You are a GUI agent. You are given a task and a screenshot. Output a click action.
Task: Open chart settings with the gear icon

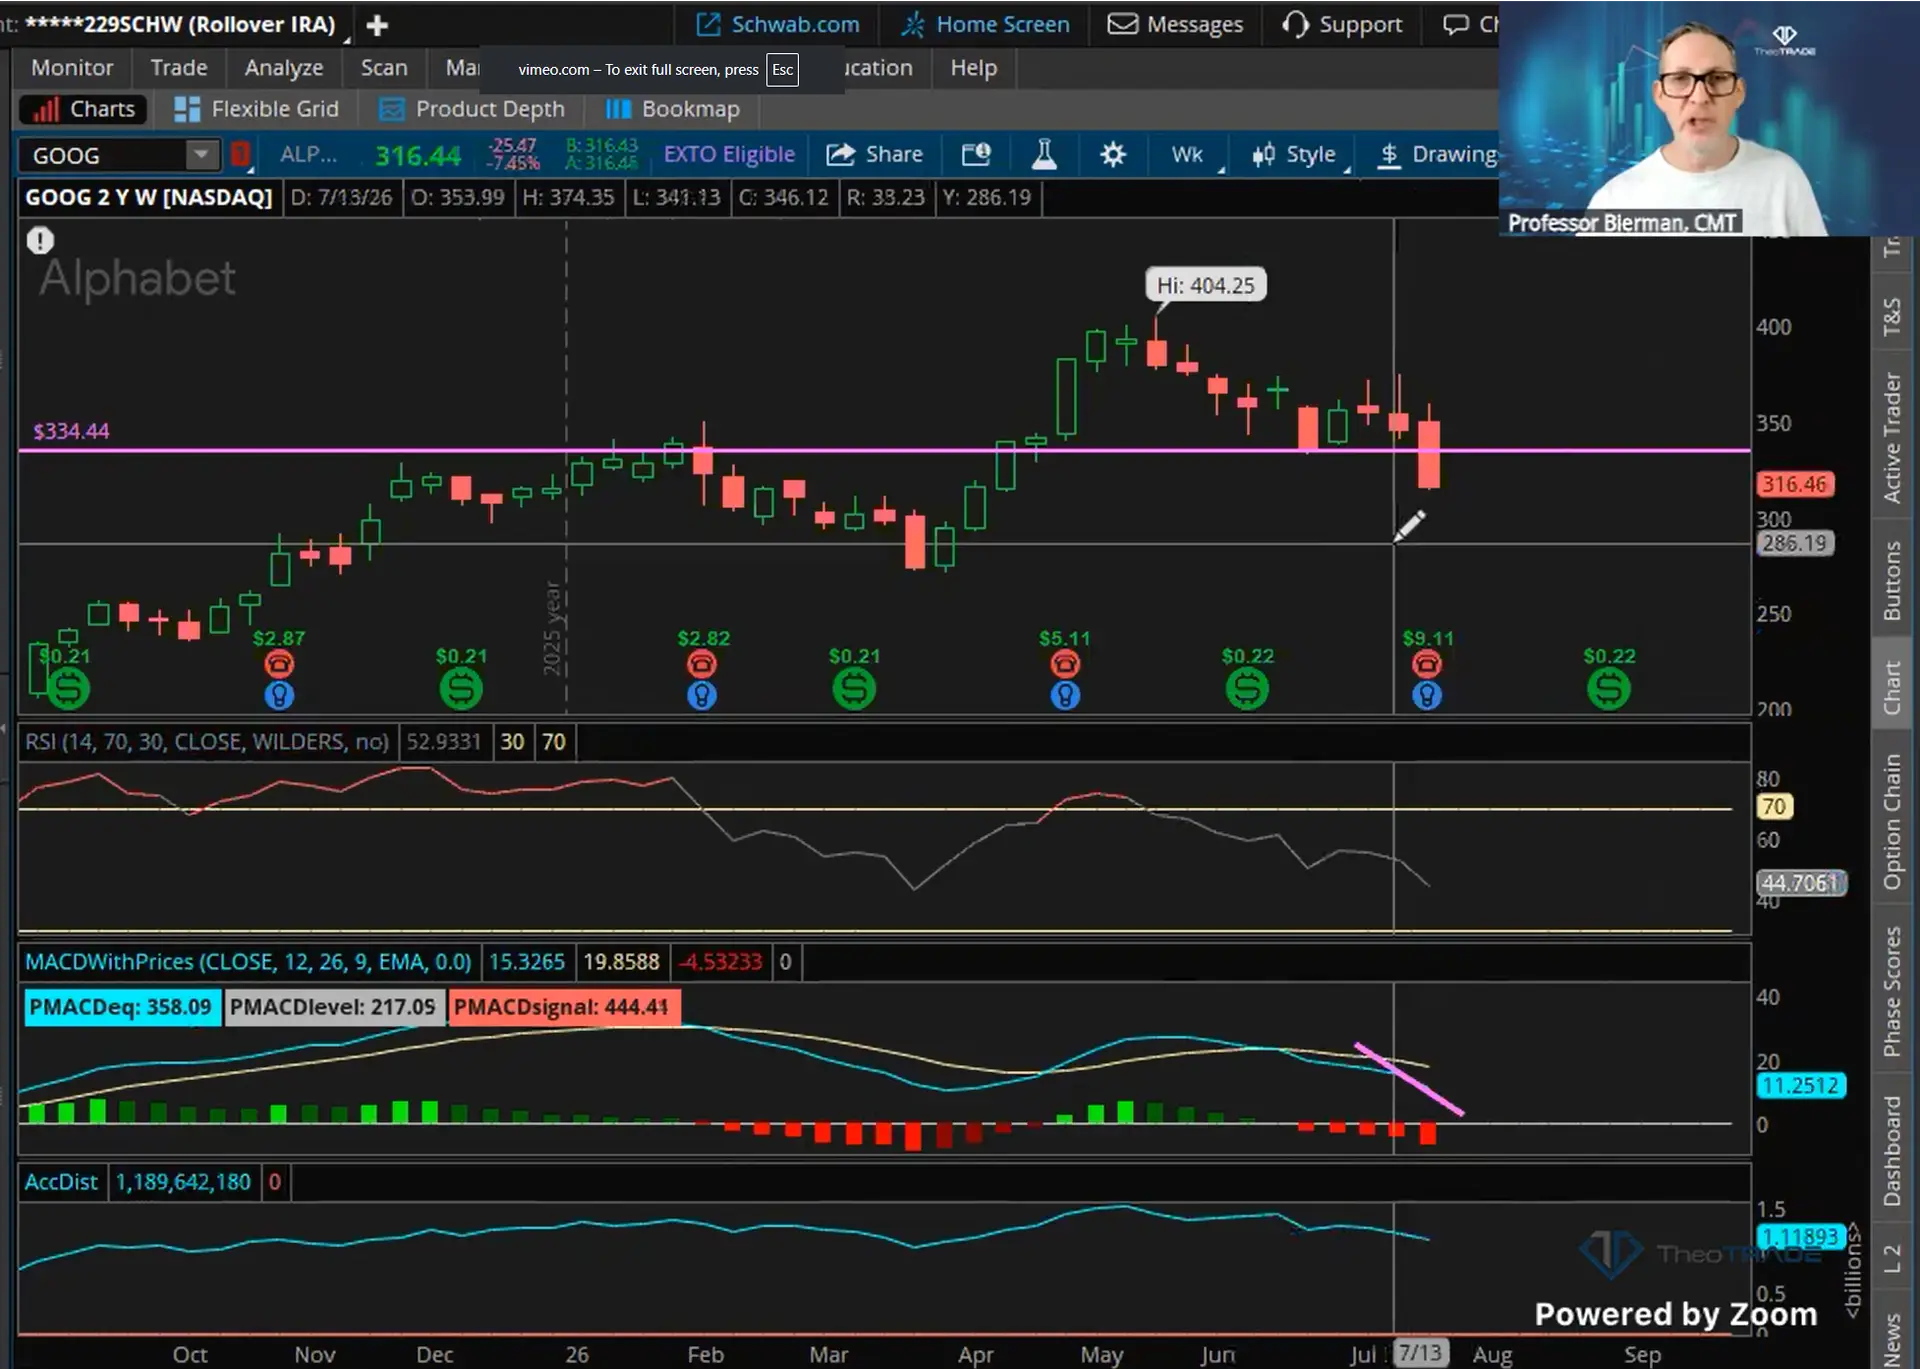point(1113,154)
